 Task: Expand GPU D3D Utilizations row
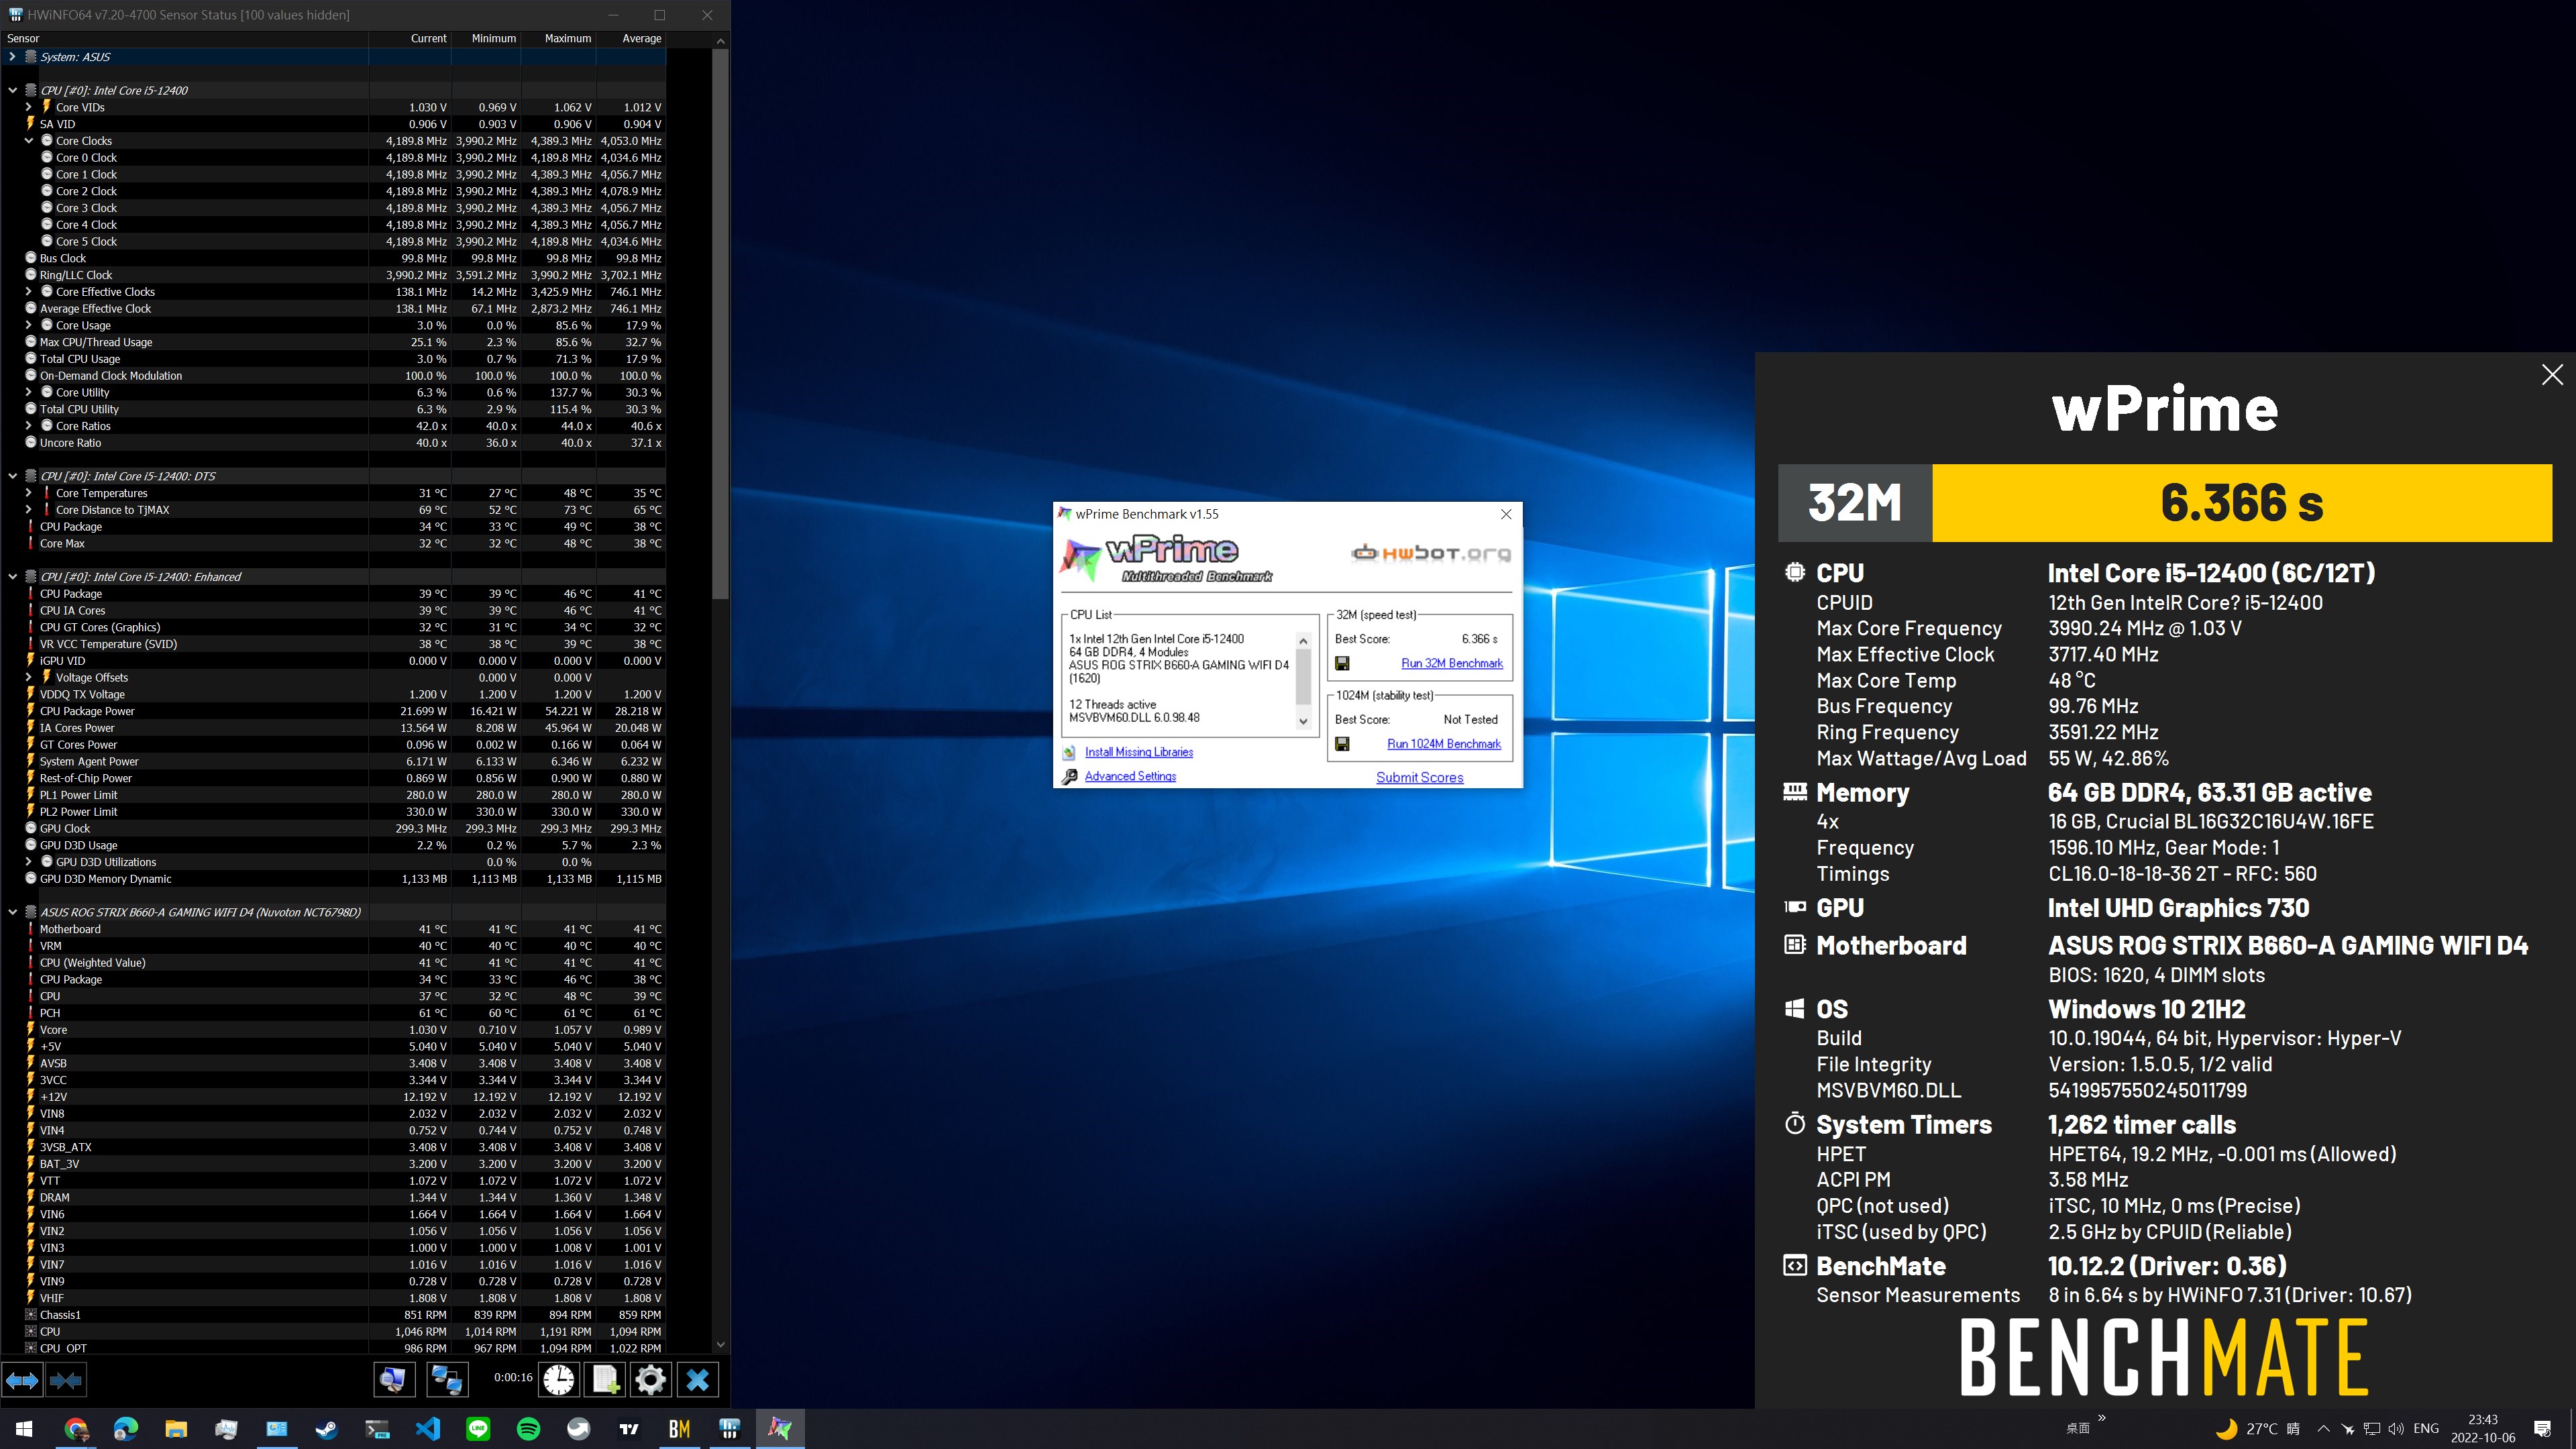point(28,862)
